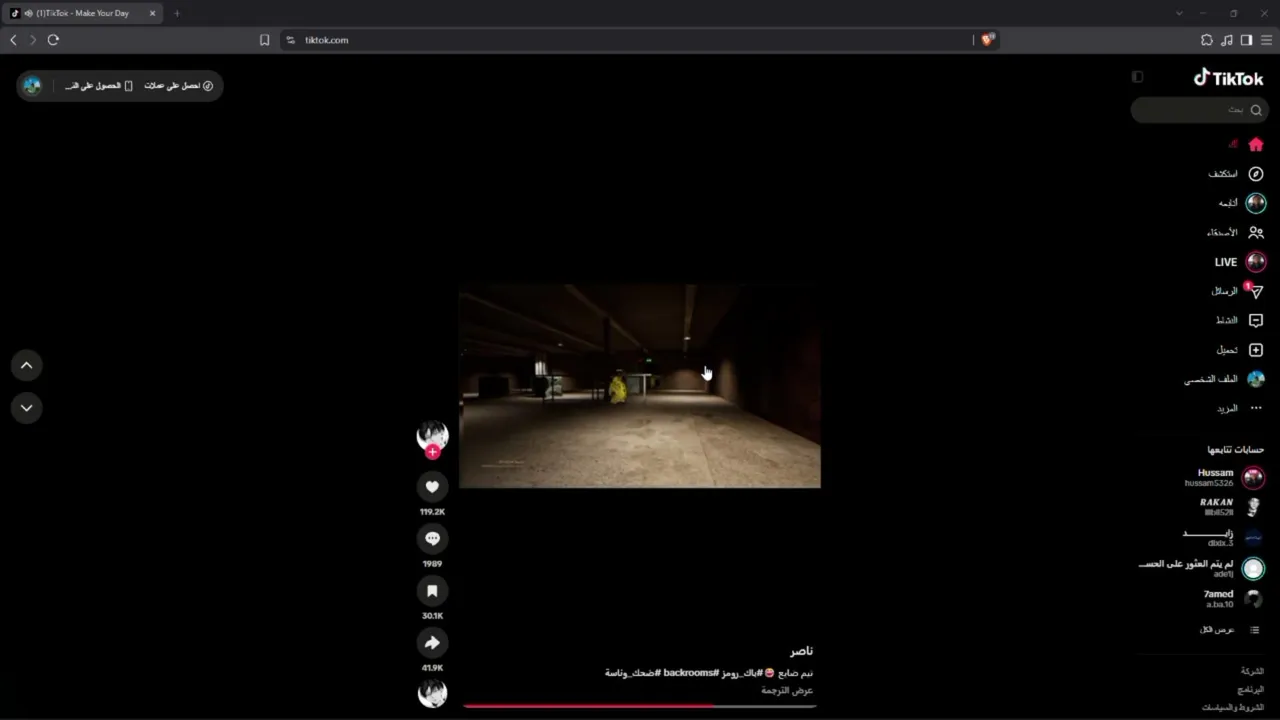
Task: Close the TikTok browser tab
Action: 153,14
